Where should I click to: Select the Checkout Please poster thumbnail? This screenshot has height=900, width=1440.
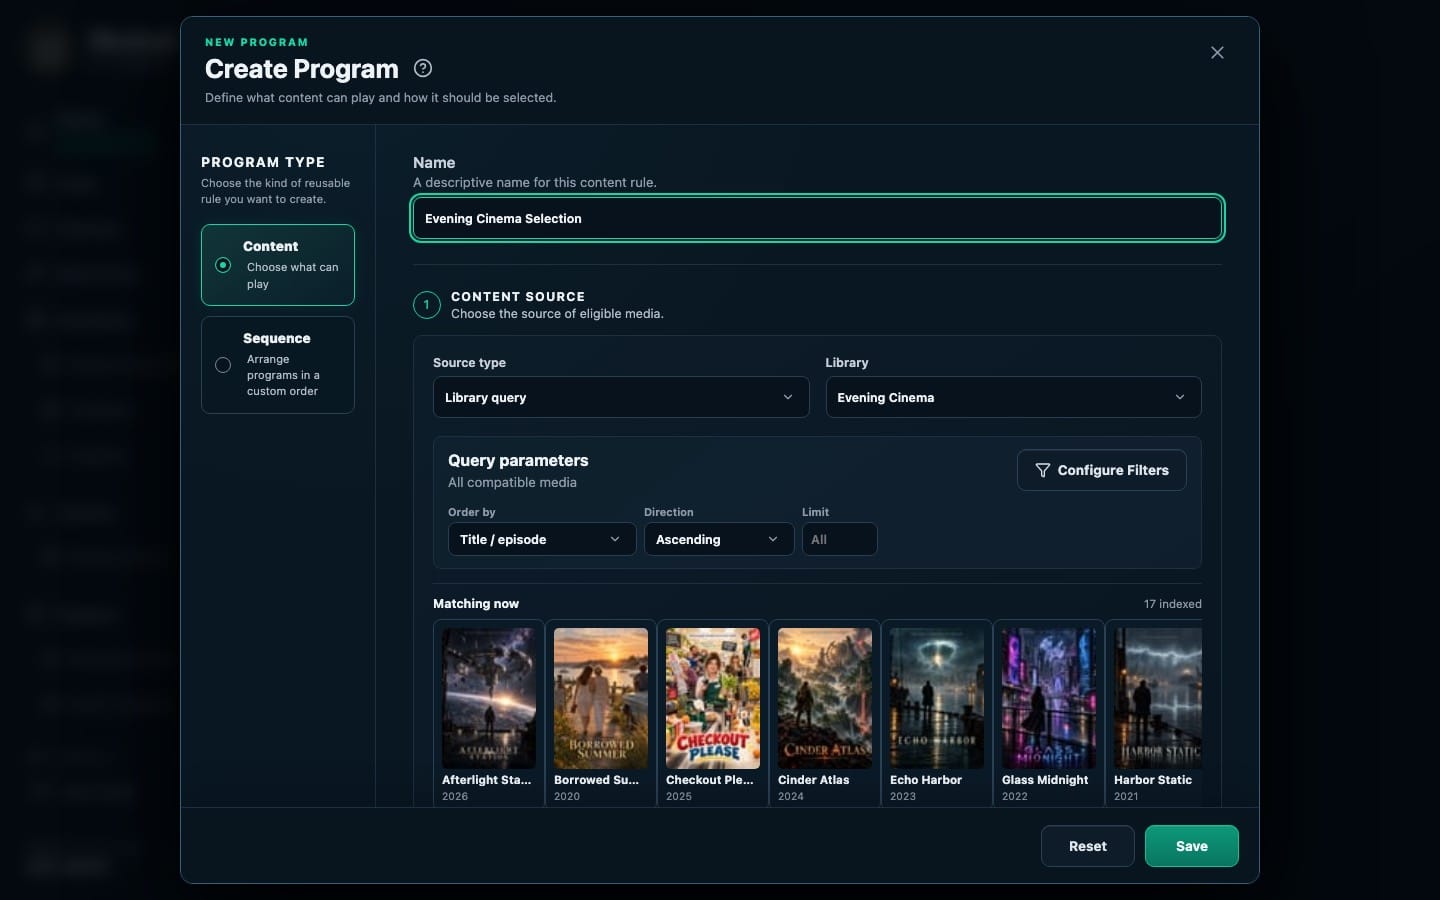[x=713, y=698]
